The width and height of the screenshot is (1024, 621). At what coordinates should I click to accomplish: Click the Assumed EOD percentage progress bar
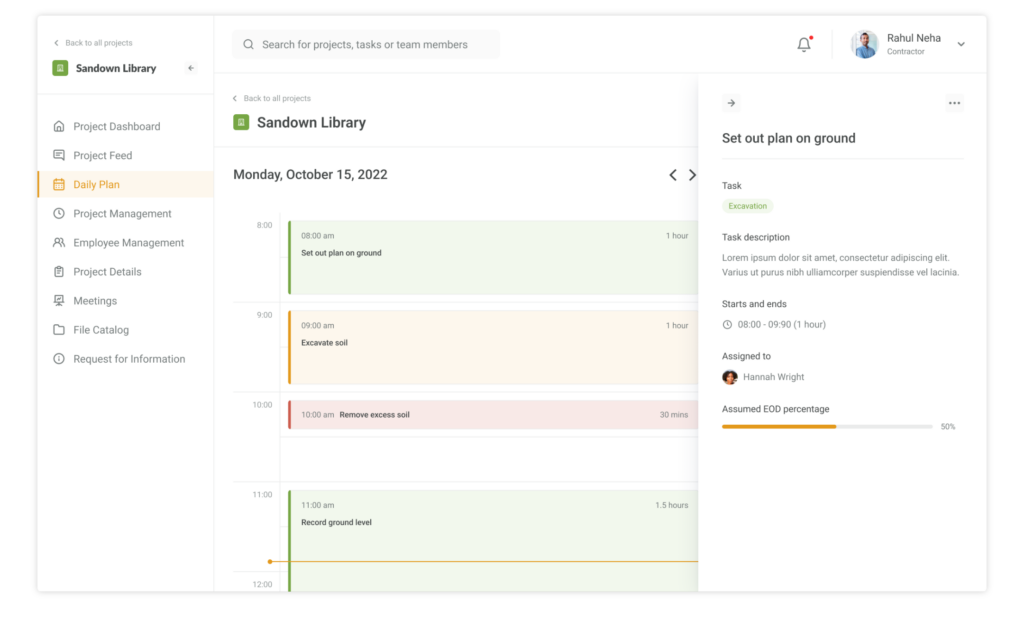click(827, 427)
